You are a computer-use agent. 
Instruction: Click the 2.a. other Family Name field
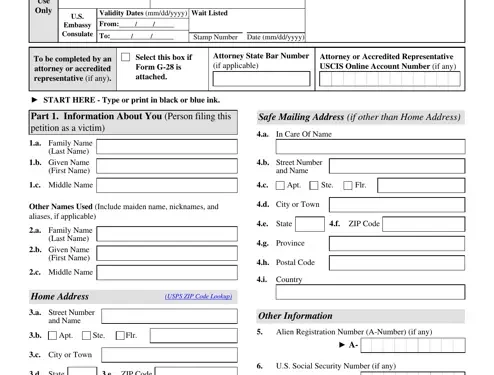coord(167,234)
